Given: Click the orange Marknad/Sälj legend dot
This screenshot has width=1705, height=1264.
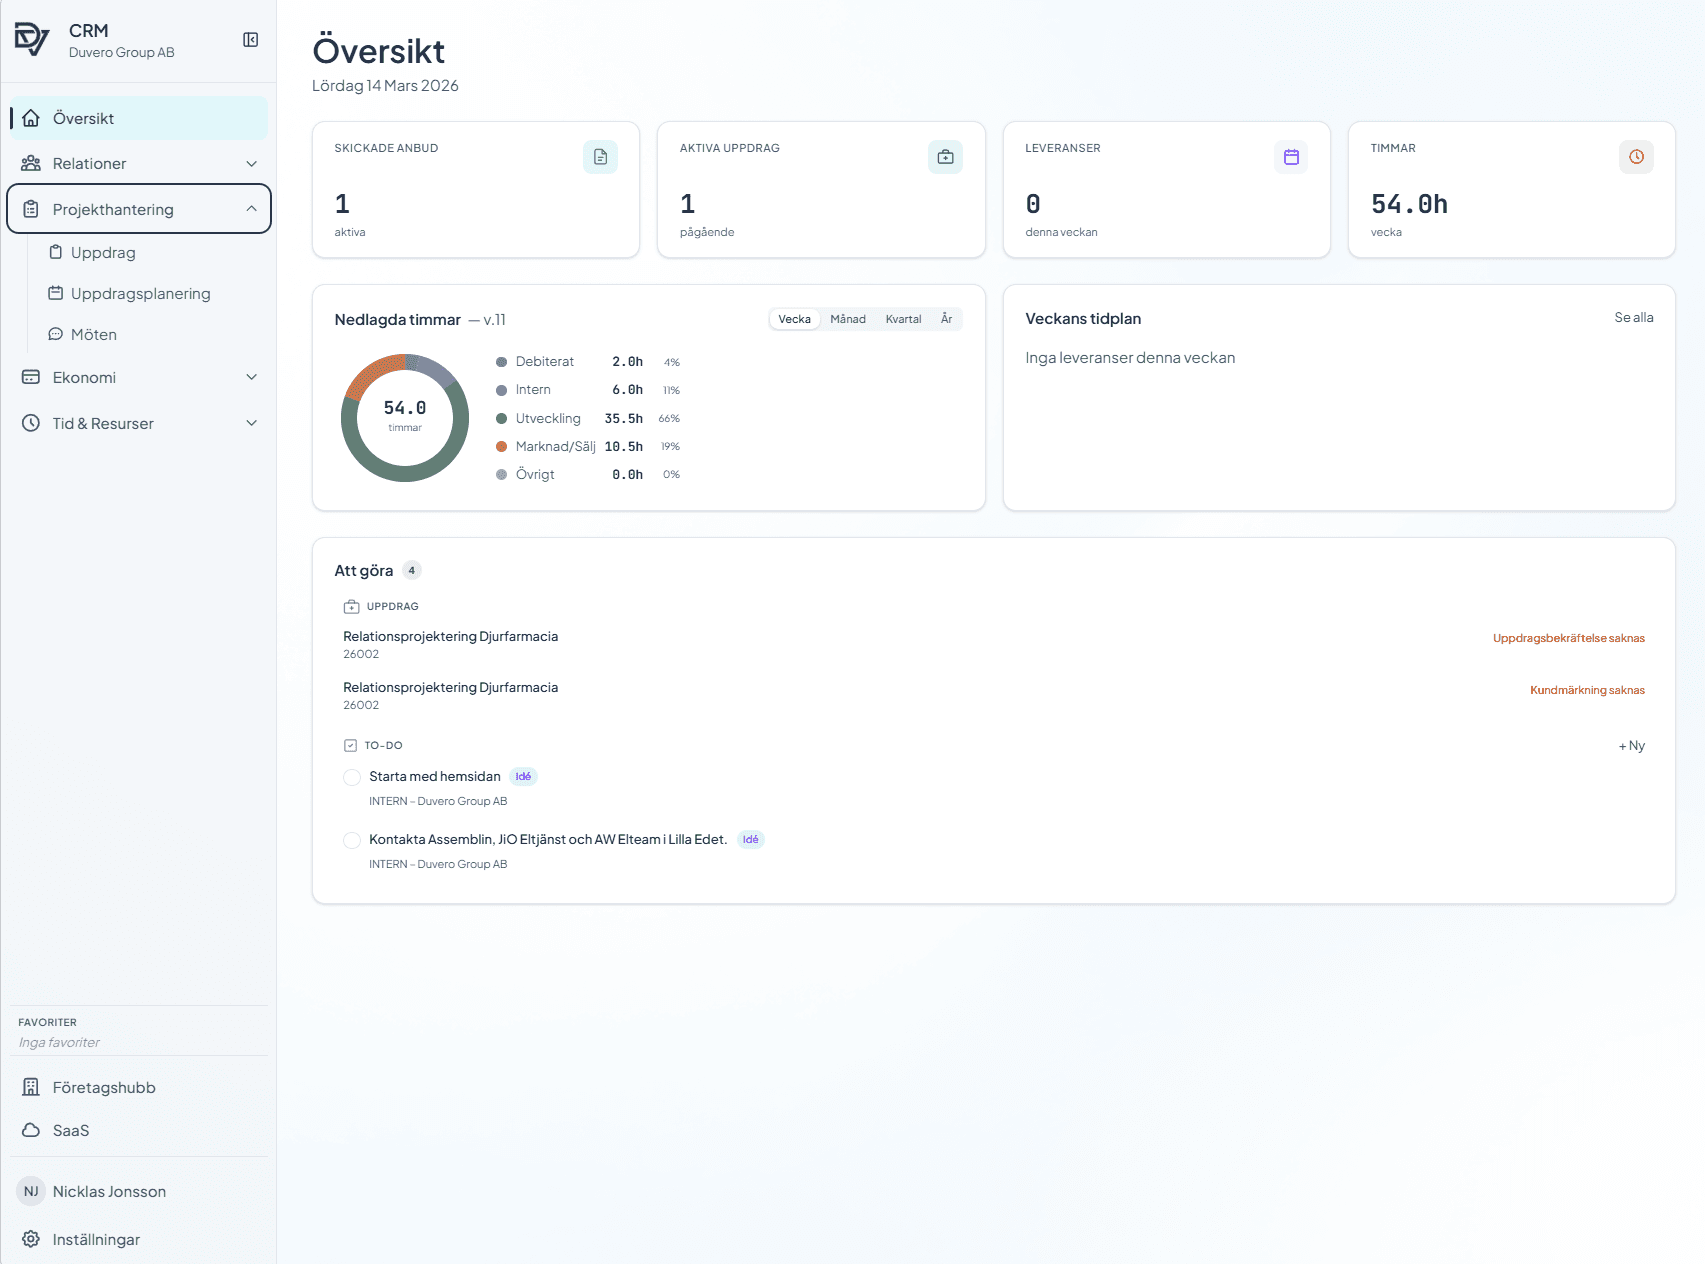Looking at the screenshot, I should click(x=500, y=446).
